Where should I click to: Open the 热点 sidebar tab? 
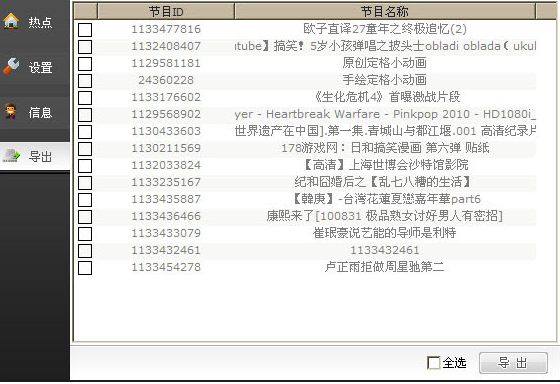coord(35,22)
